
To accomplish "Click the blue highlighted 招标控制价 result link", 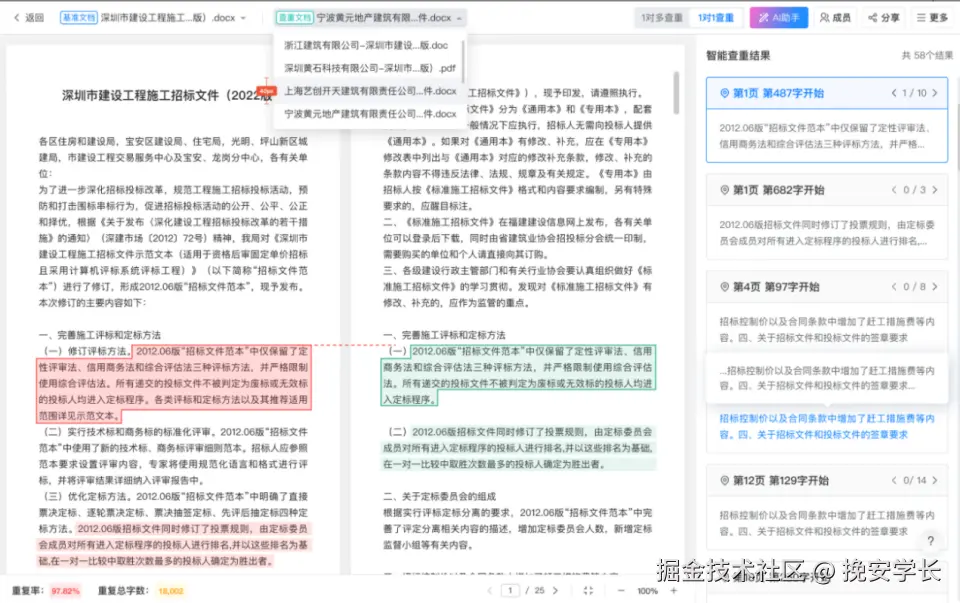I will coord(827,427).
